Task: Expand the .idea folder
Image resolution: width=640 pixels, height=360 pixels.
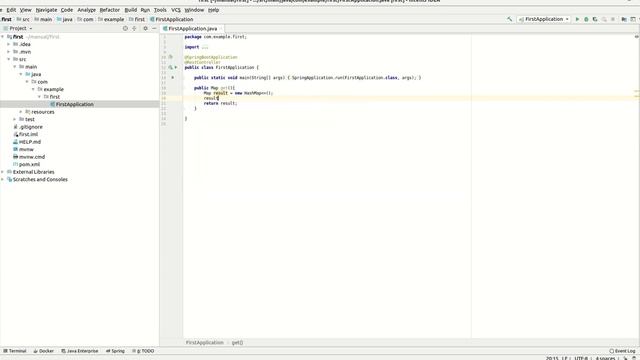Action: click(9, 44)
